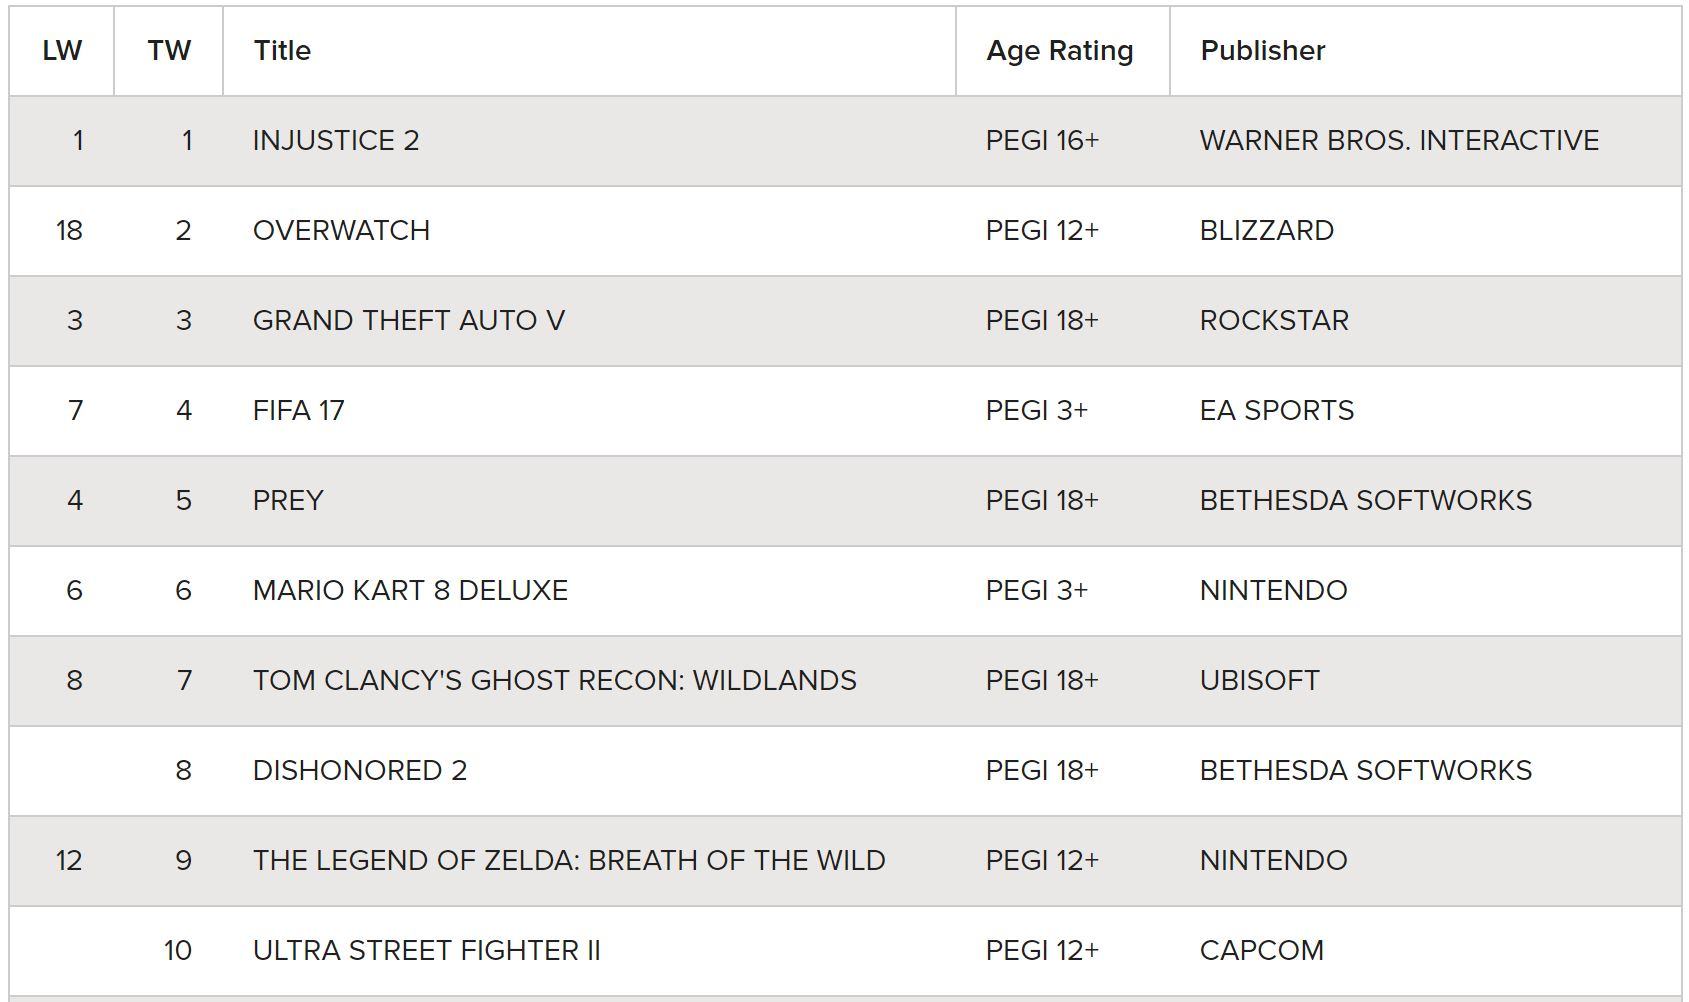
Task: Click GRAND THEFT AUTO V title
Action: [x=409, y=321]
